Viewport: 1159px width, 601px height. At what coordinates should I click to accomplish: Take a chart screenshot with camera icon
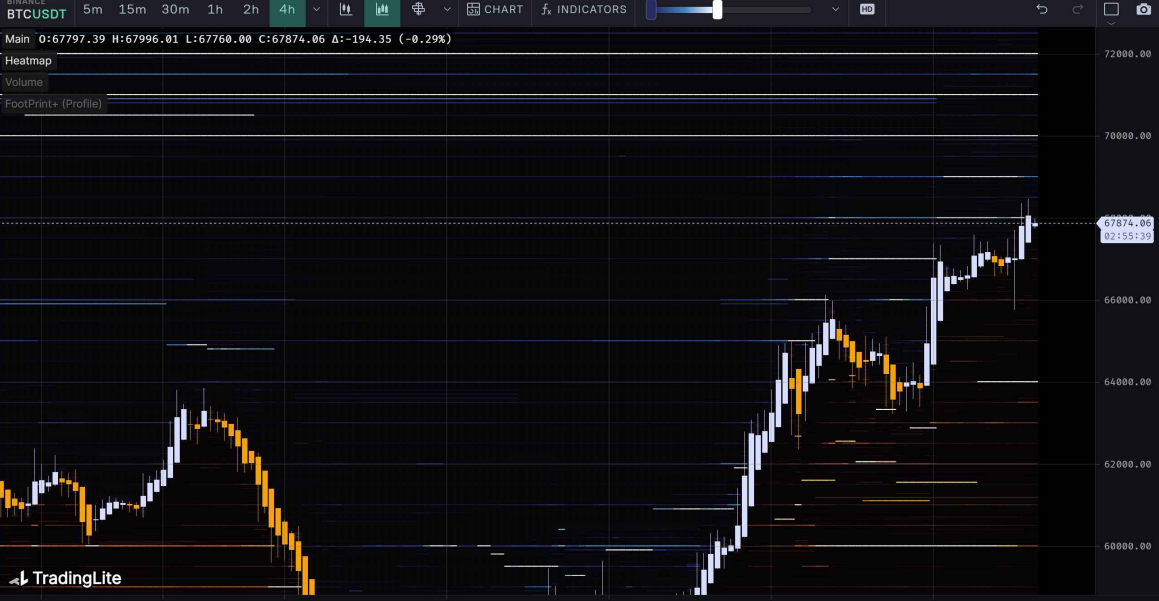(x=1143, y=10)
